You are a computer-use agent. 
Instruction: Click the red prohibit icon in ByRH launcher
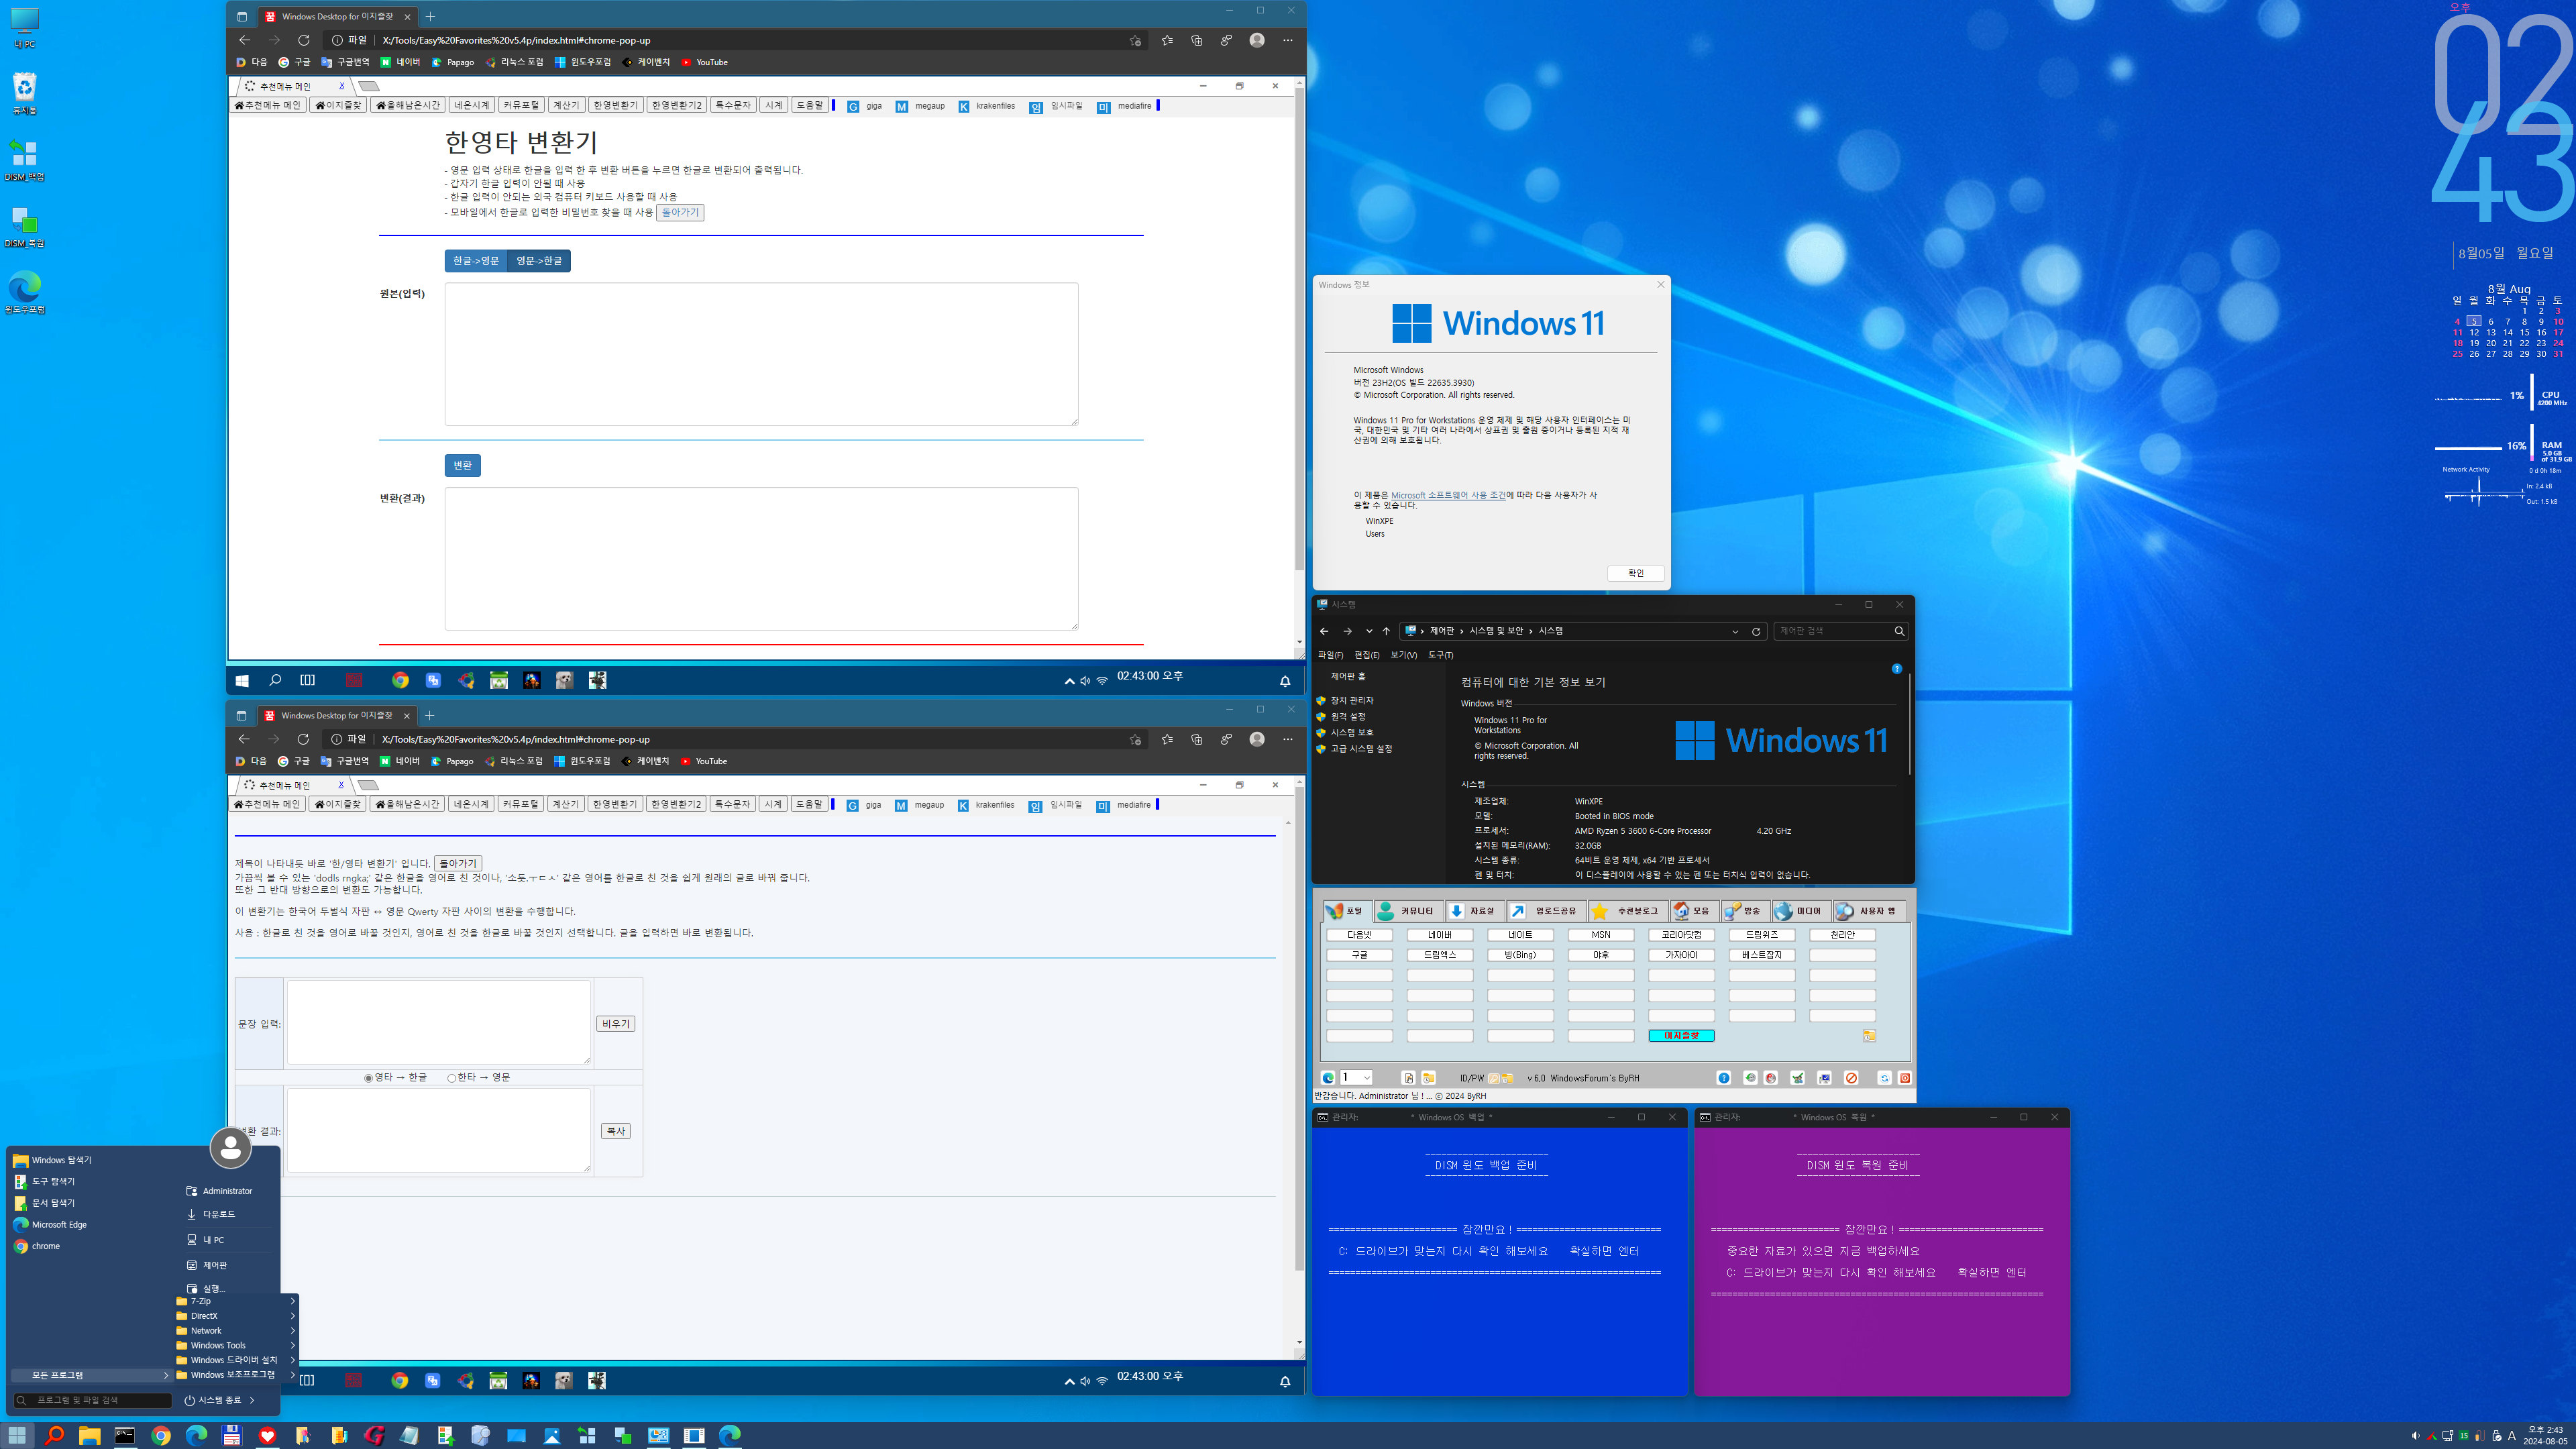[x=1851, y=1078]
